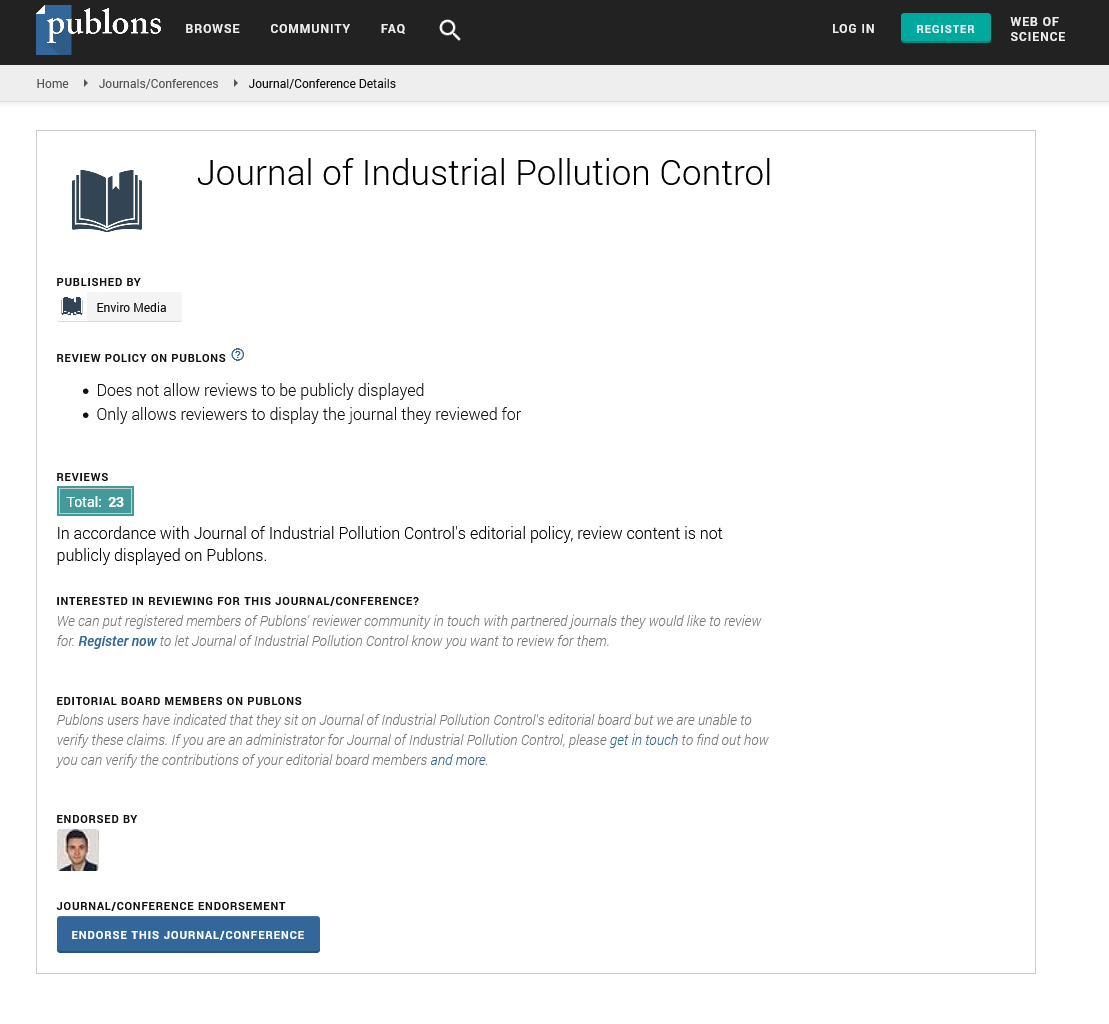The height and width of the screenshot is (1024, 1109).
Task: Follow the get in touch link
Action: pos(643,740)
